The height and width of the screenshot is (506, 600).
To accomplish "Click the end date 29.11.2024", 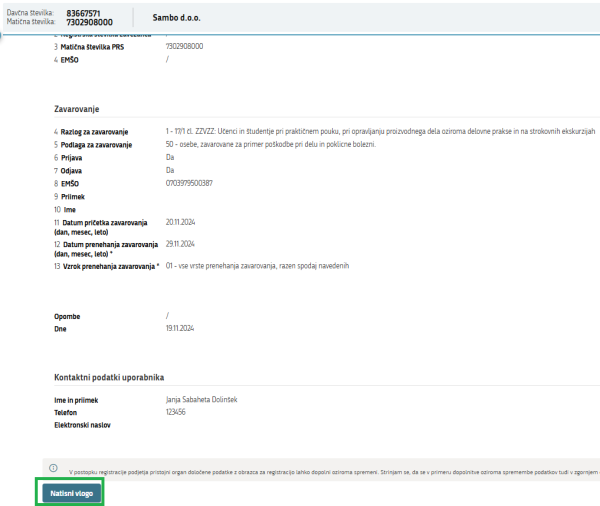I will pos(180,244).
